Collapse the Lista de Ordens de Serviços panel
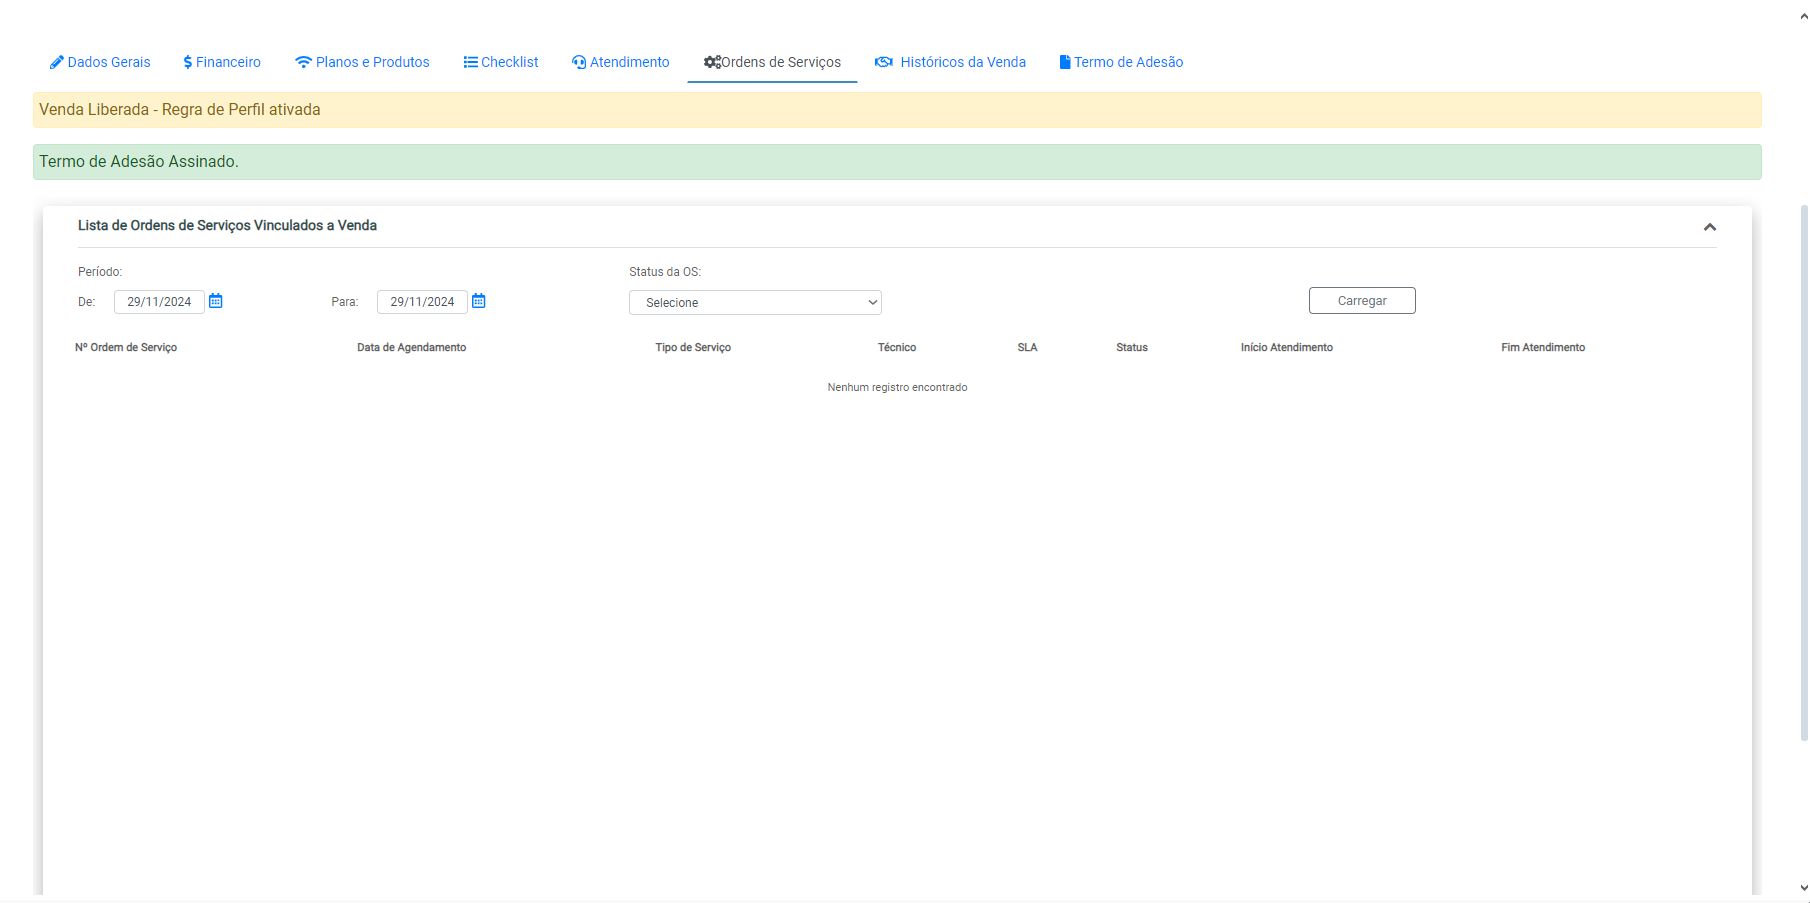The height and width of the screenshot is (903, 1810). tap(1710, 227)
